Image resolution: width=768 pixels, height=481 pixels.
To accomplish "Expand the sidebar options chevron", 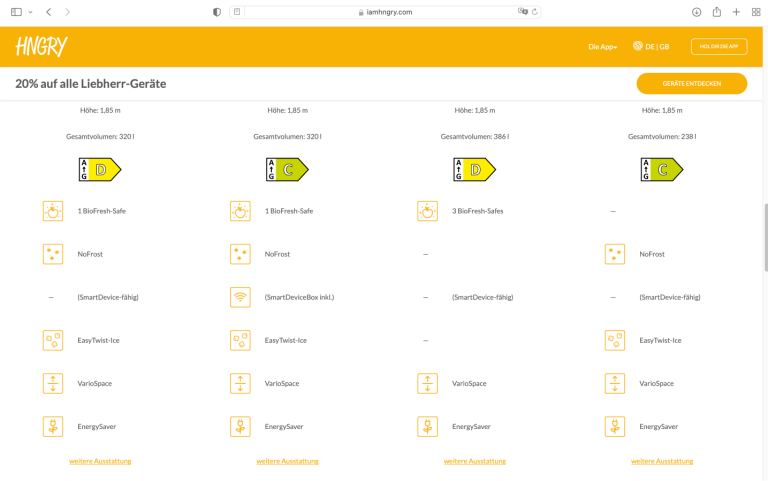I will coord(30,12).
